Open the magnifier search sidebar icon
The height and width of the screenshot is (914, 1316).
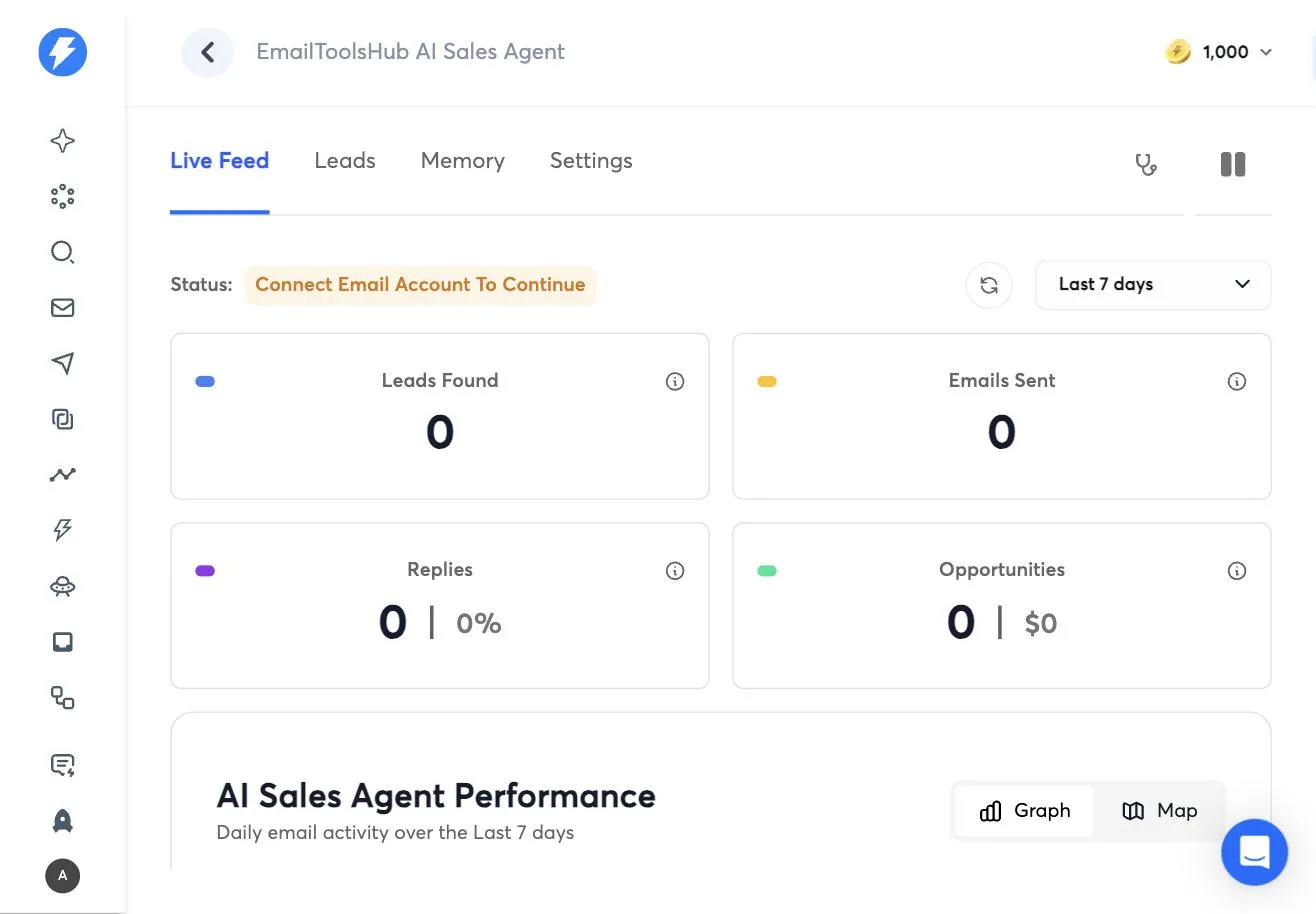(63, 252)
